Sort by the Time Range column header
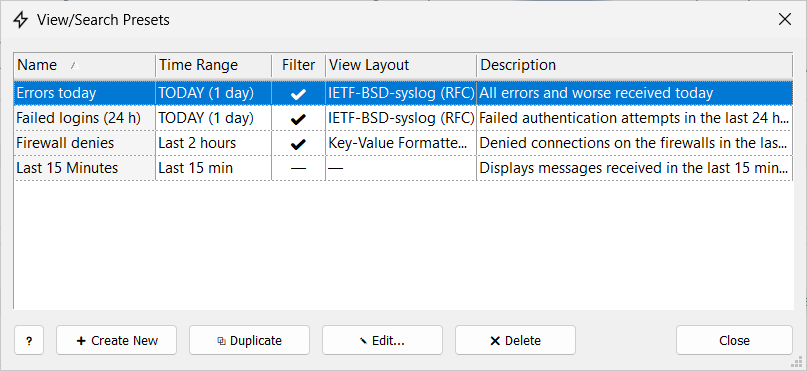The image size is (807, 371). [214, 65]
